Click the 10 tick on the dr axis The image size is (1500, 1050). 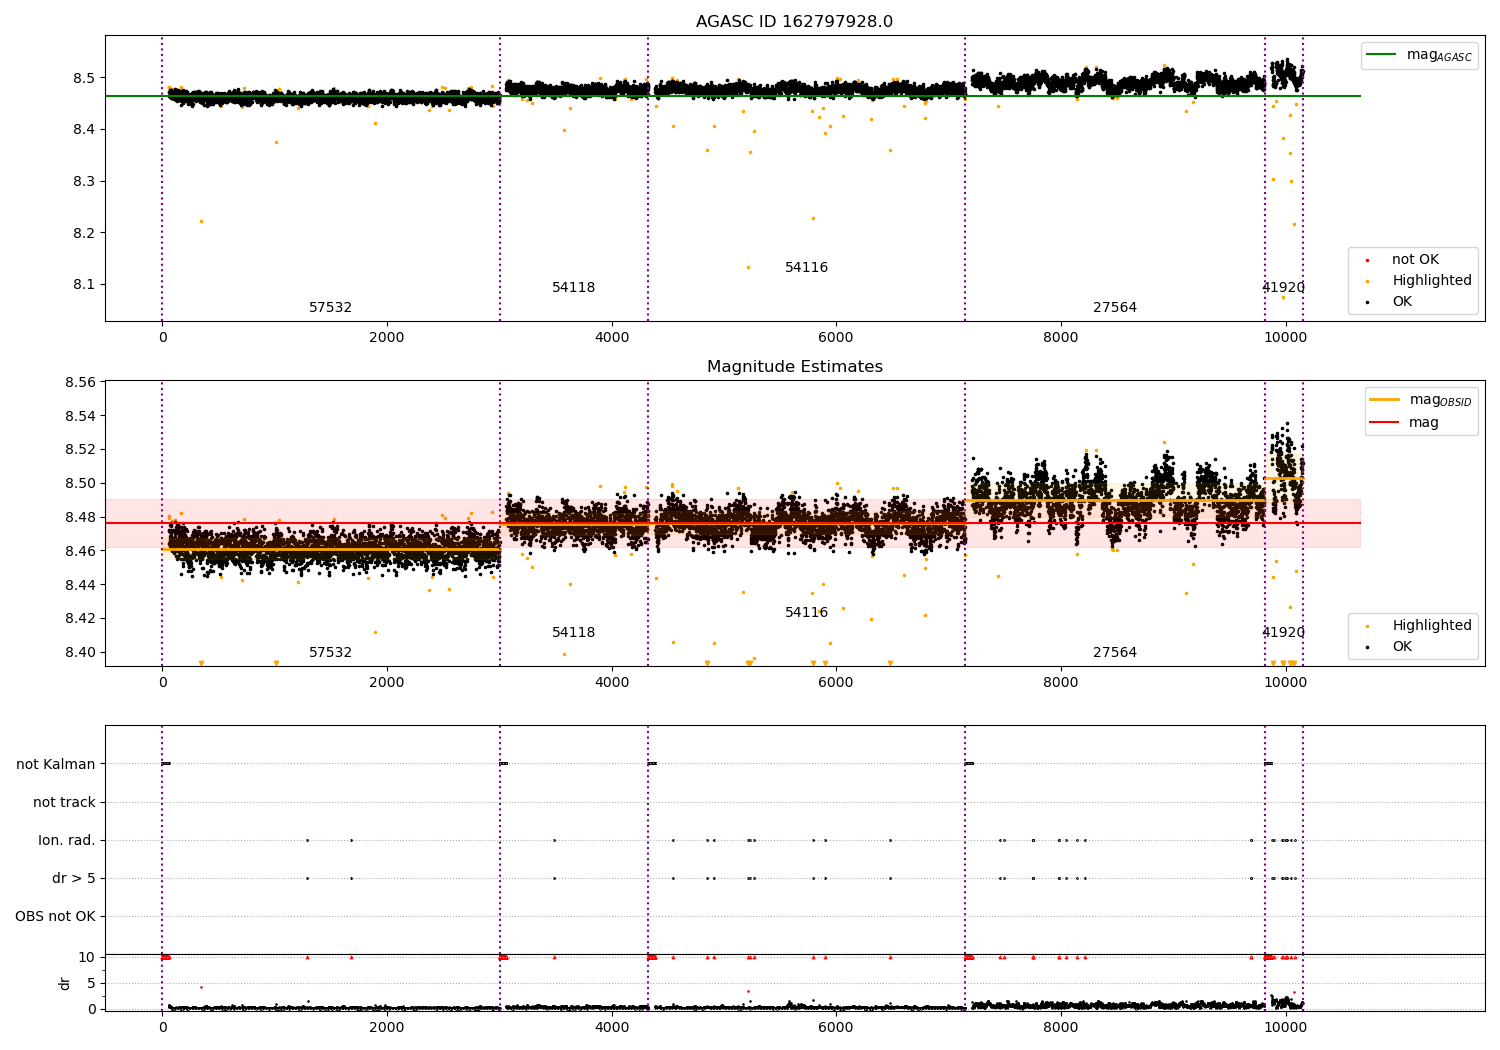click(x=87, y=958)
